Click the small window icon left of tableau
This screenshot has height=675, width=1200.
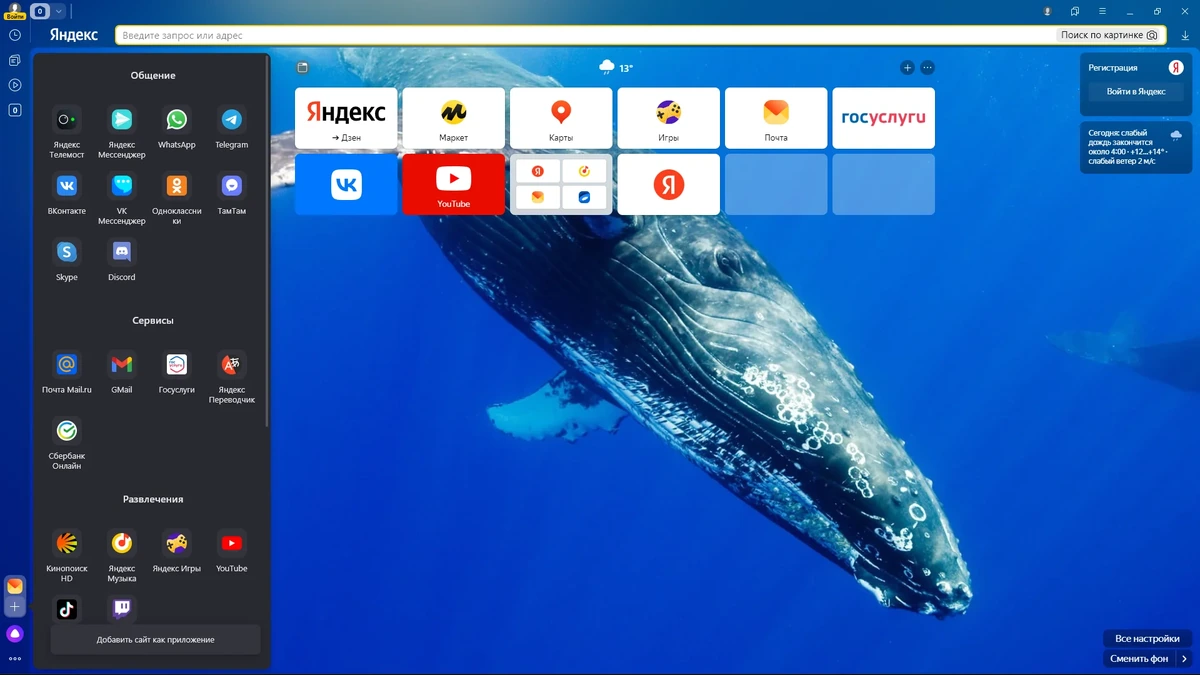[x=303, y=68]
